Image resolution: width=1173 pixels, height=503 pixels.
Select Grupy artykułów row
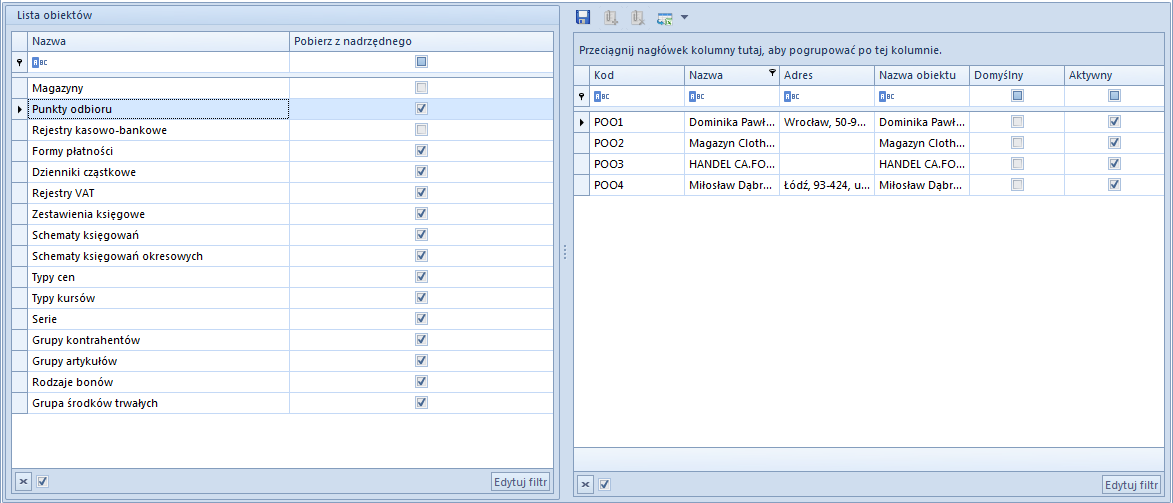pos(283,361)
